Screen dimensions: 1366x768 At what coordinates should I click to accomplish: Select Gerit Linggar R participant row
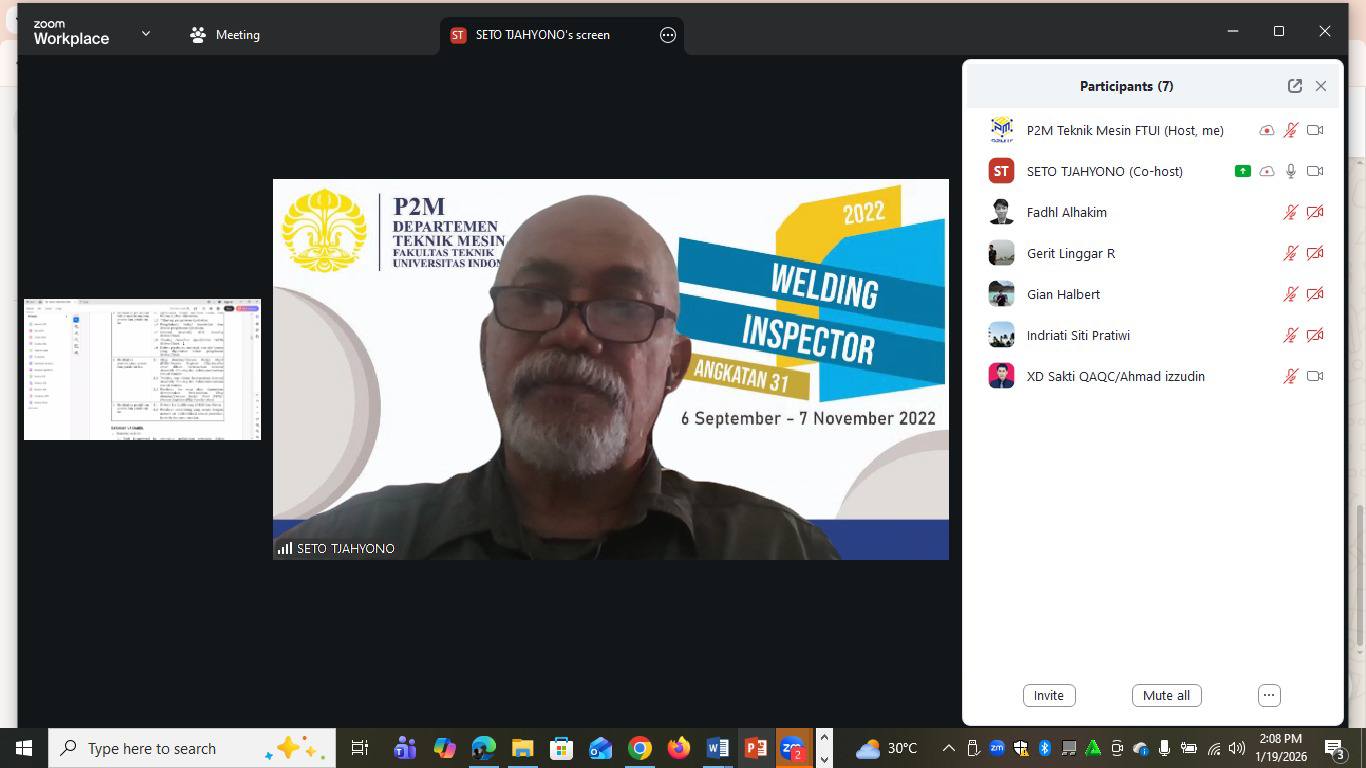coord(1155,253)
